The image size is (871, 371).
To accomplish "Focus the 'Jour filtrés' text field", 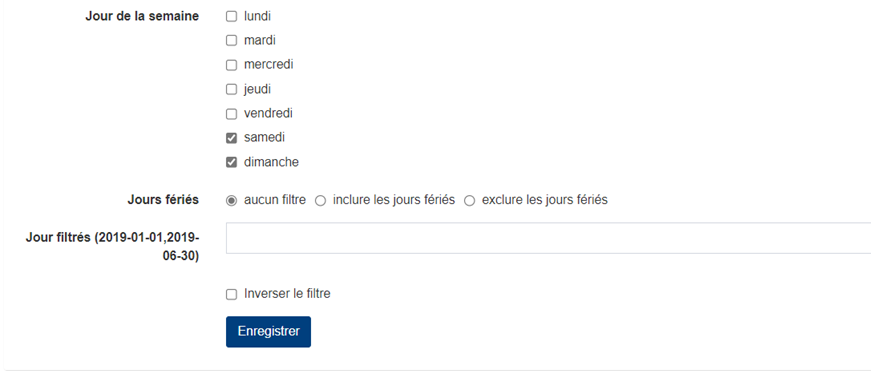I will click(548, 238).
